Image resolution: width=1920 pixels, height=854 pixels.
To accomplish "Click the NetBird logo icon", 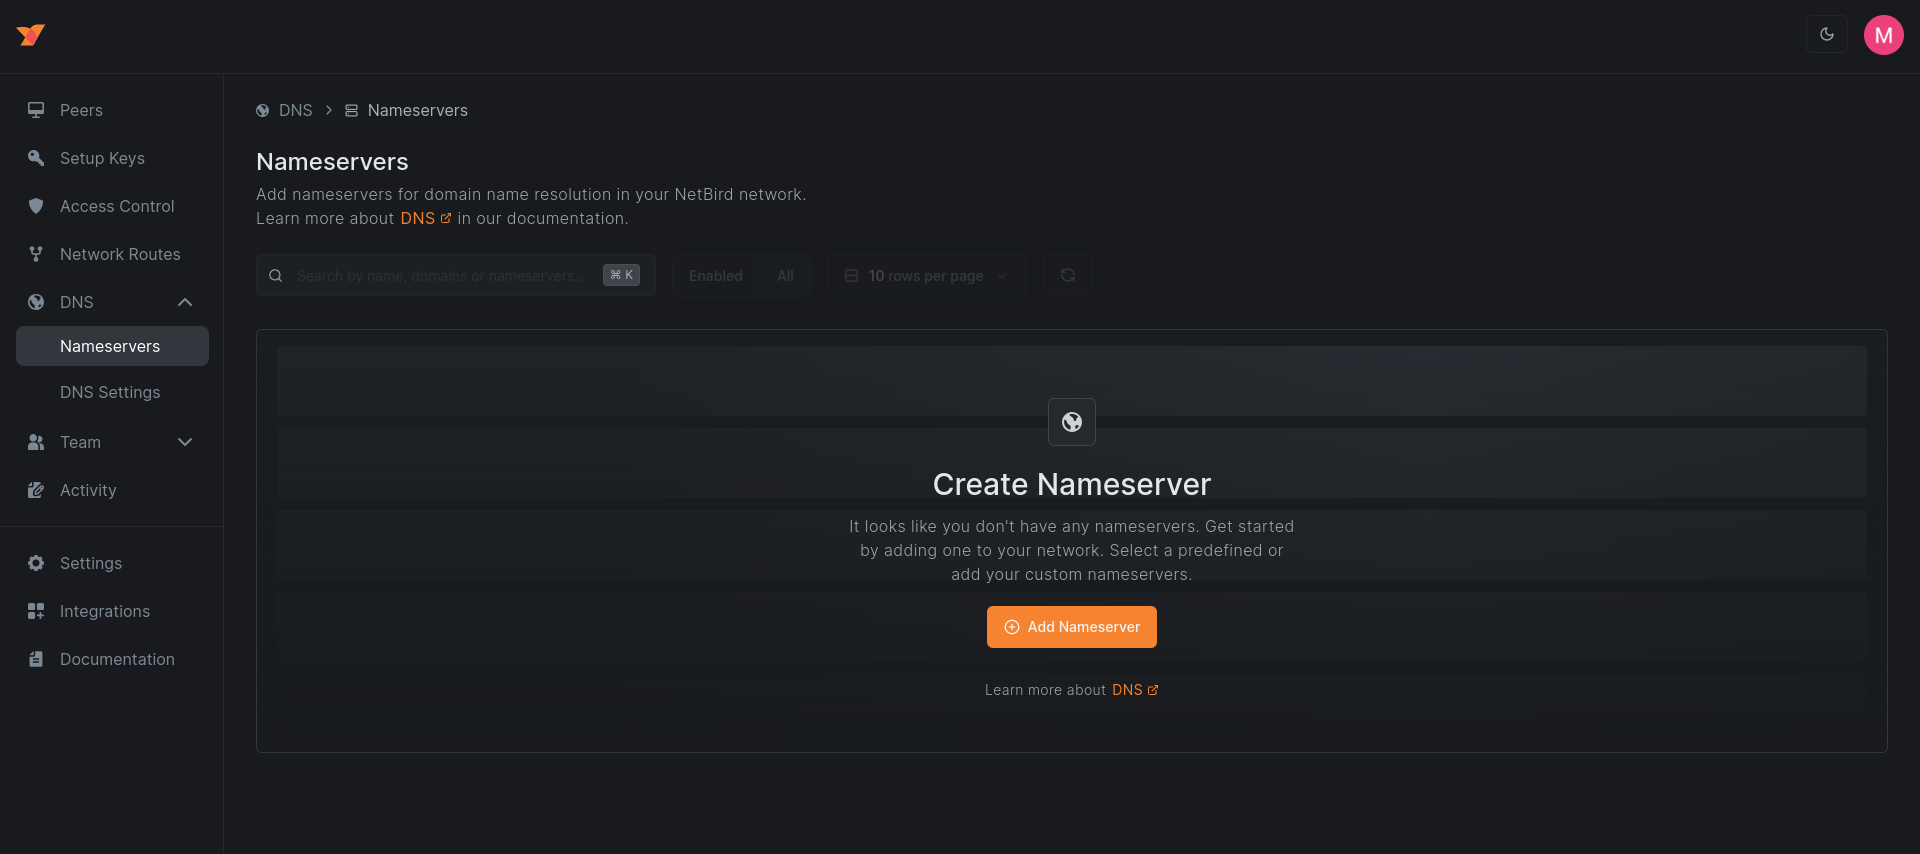I will 31,35.
